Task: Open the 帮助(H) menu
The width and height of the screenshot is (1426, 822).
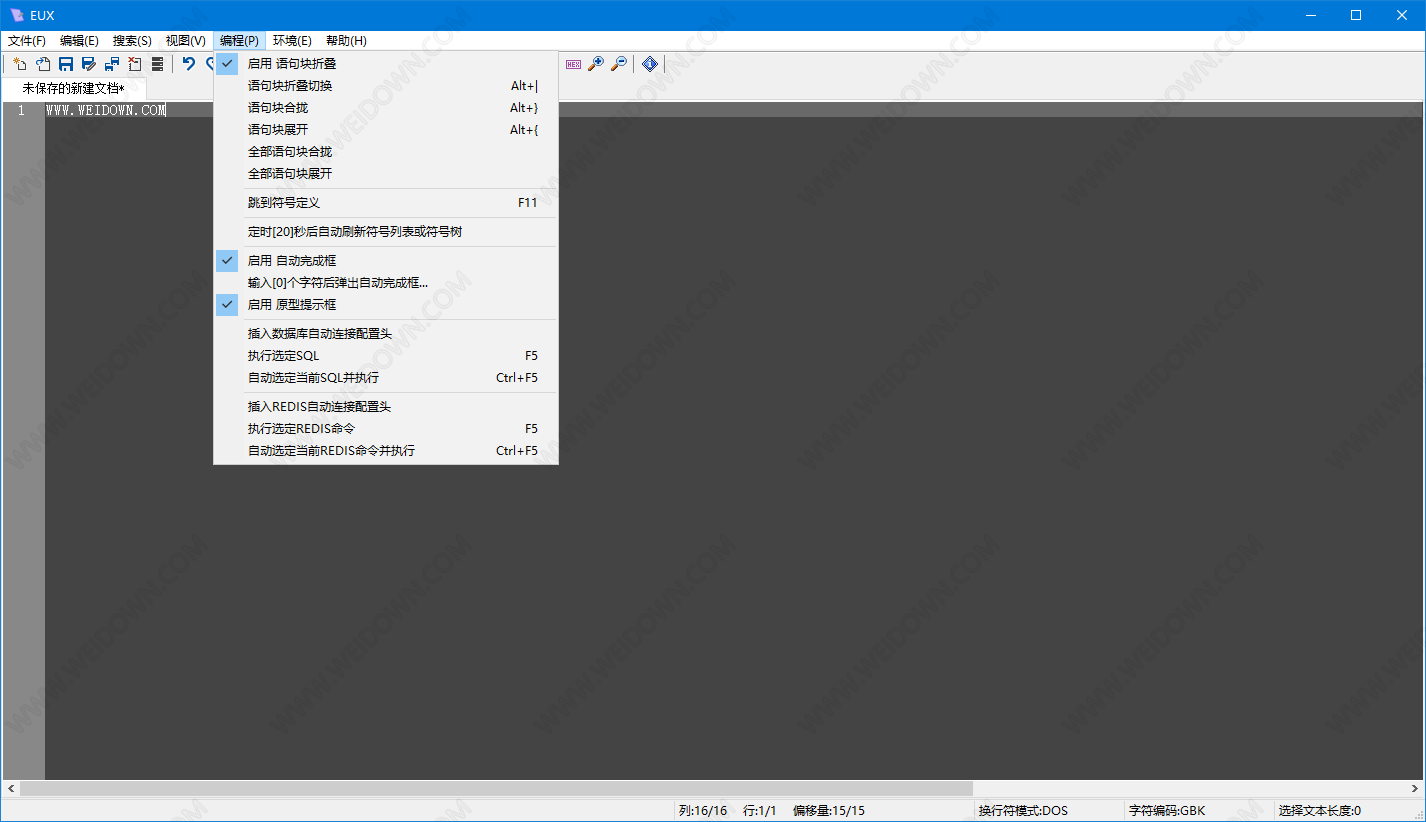Action: click(x=346, y=41)
